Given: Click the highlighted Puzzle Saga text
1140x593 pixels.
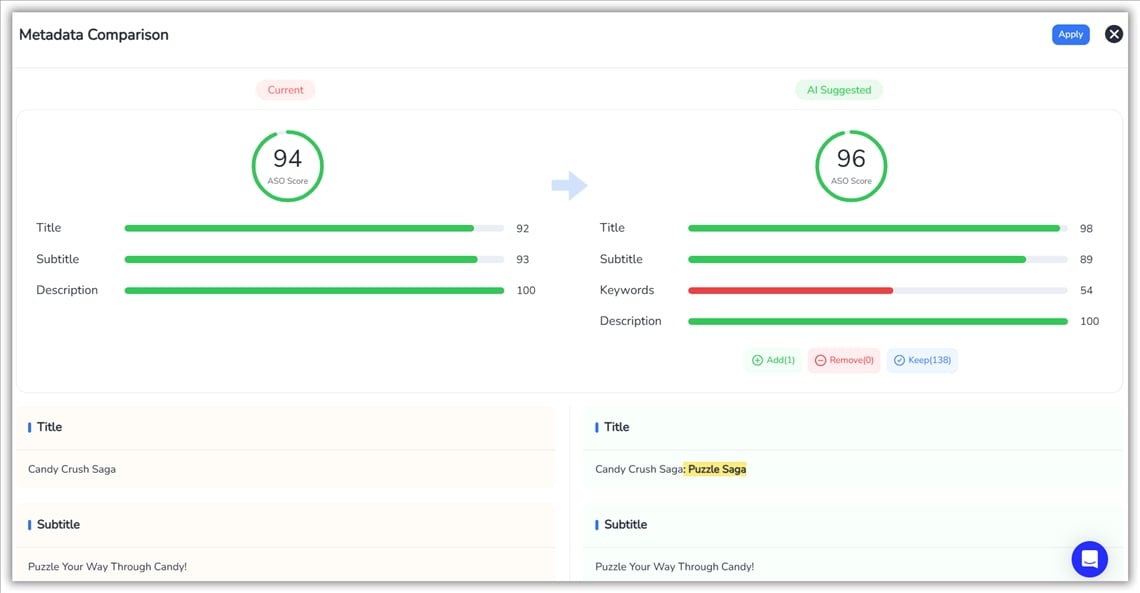Looking at the screenshot, I should point(716,469).
